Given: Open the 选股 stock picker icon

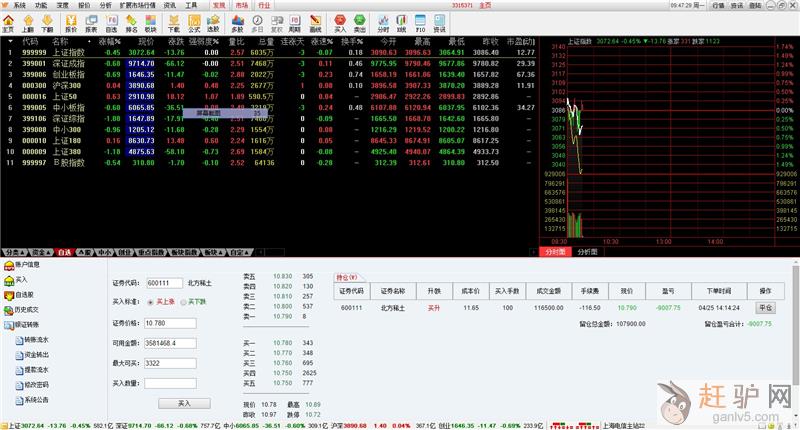Looking at the screenshot, I should pyautogui.click(x=214, y=25).
